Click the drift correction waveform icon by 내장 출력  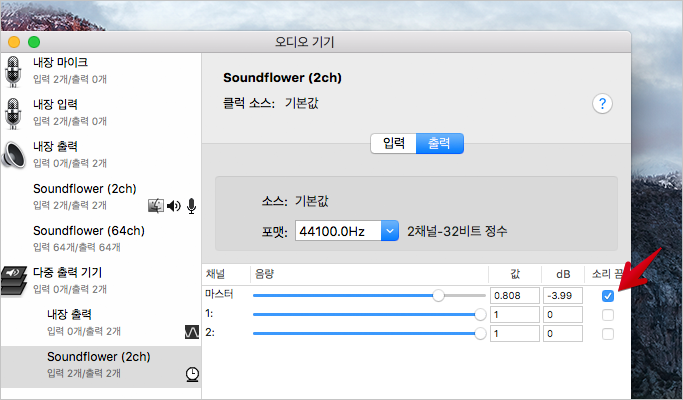(192, 332)
